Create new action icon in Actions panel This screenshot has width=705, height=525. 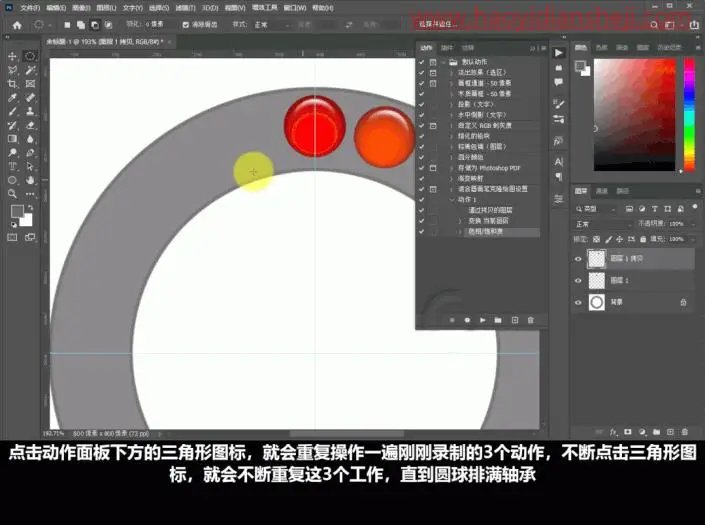pyautogui.click(x=515, y=320)
